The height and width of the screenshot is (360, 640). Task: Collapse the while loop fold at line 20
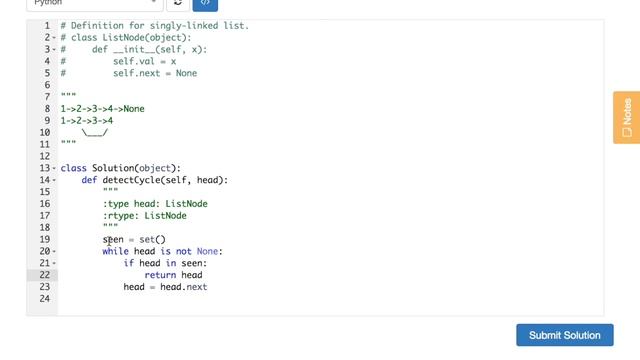(x=54, y=251)
